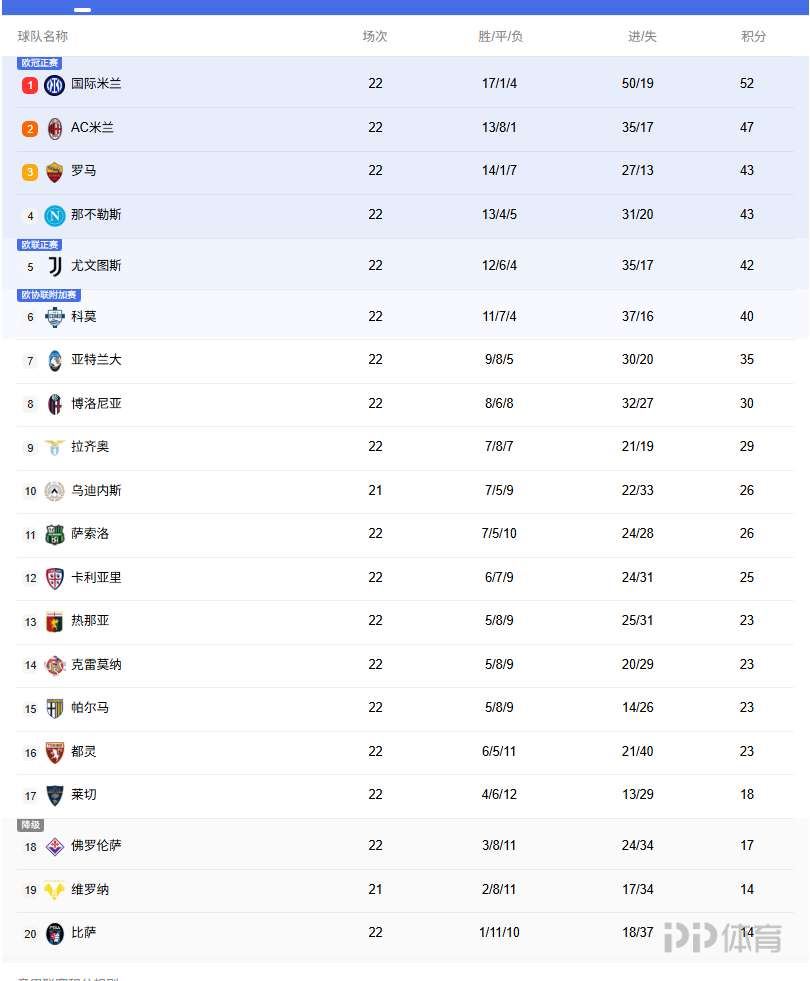
Task: Click the 场次 column header
Action: coord(375,36)
